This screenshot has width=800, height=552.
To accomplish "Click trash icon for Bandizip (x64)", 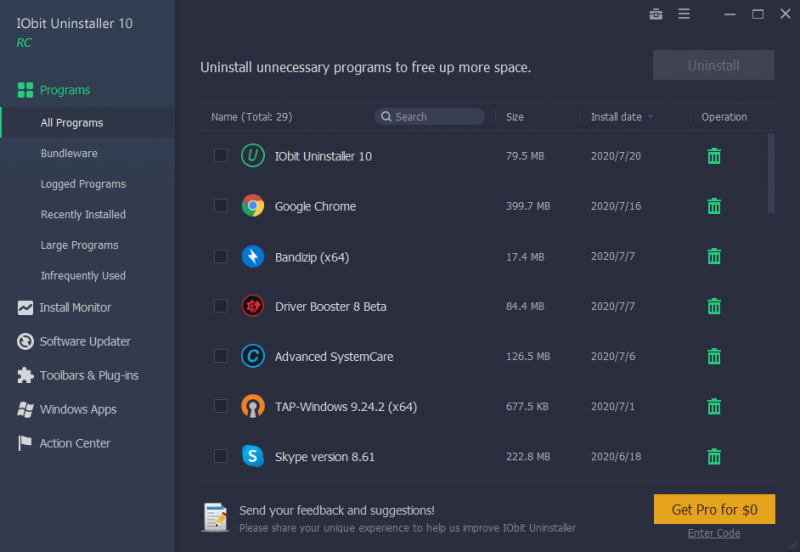I will coord(714,256).
